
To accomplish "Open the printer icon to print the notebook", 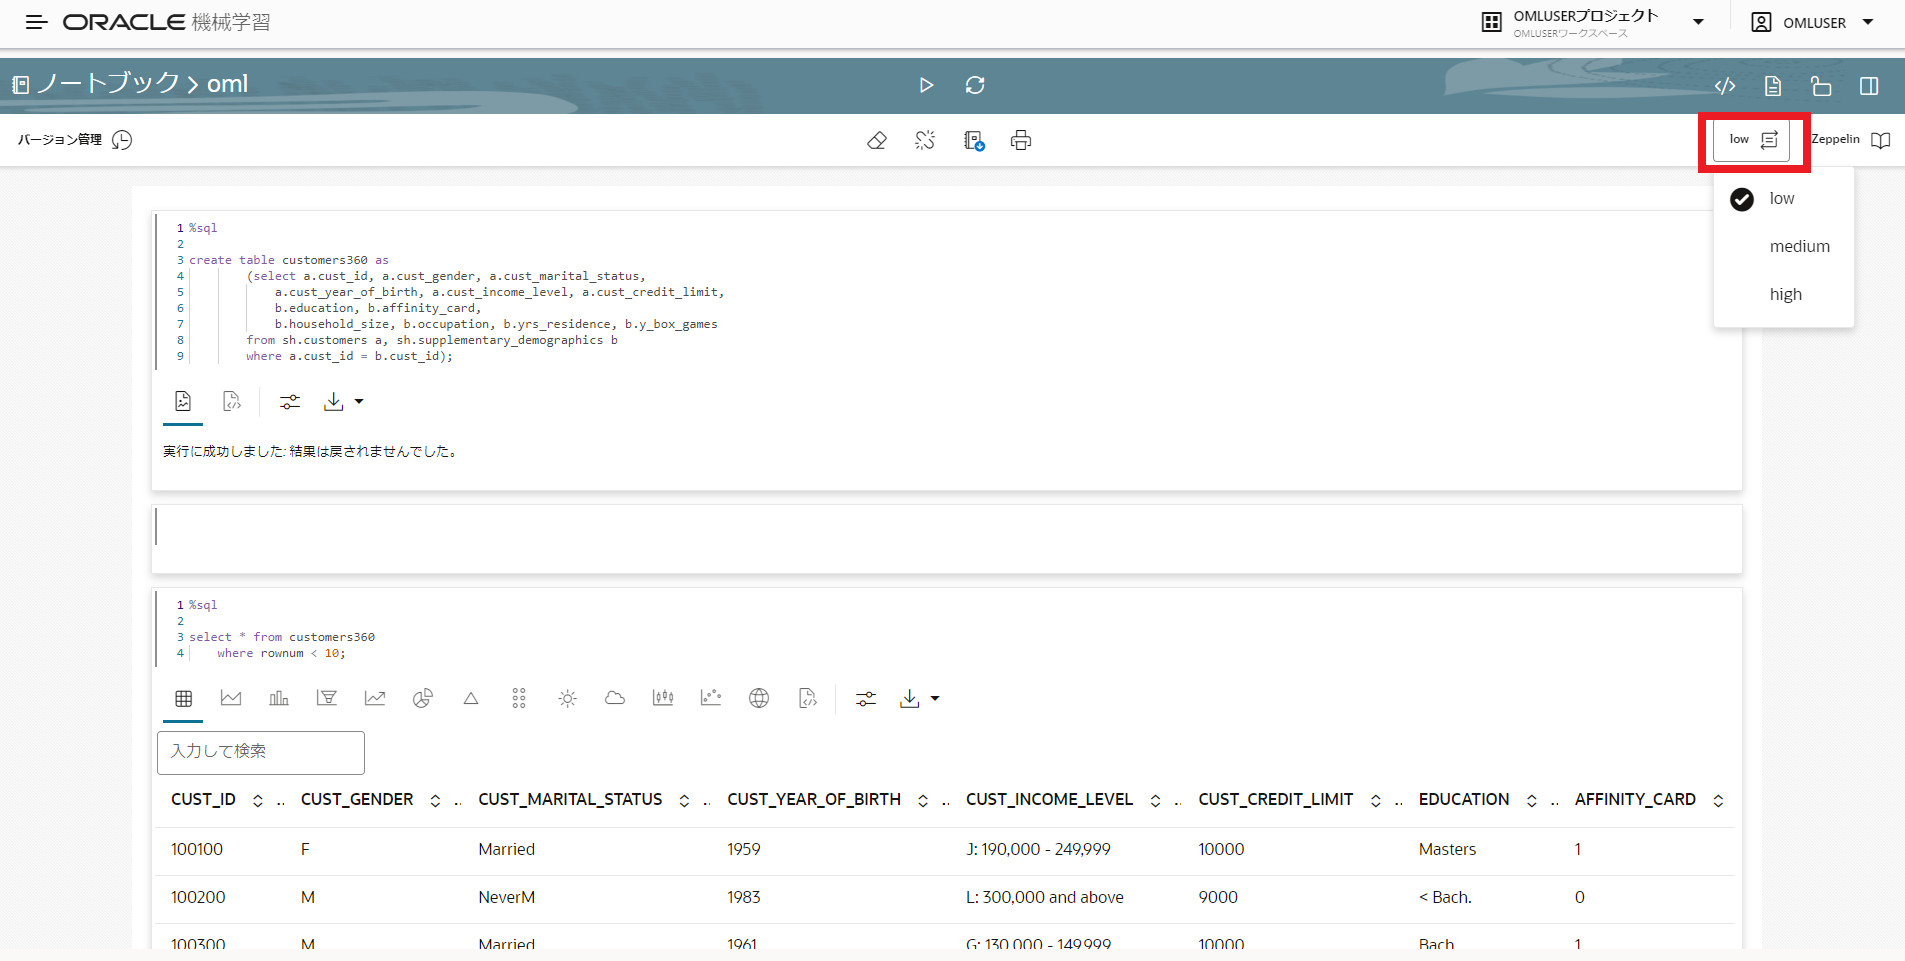I will coord(1019,140).
